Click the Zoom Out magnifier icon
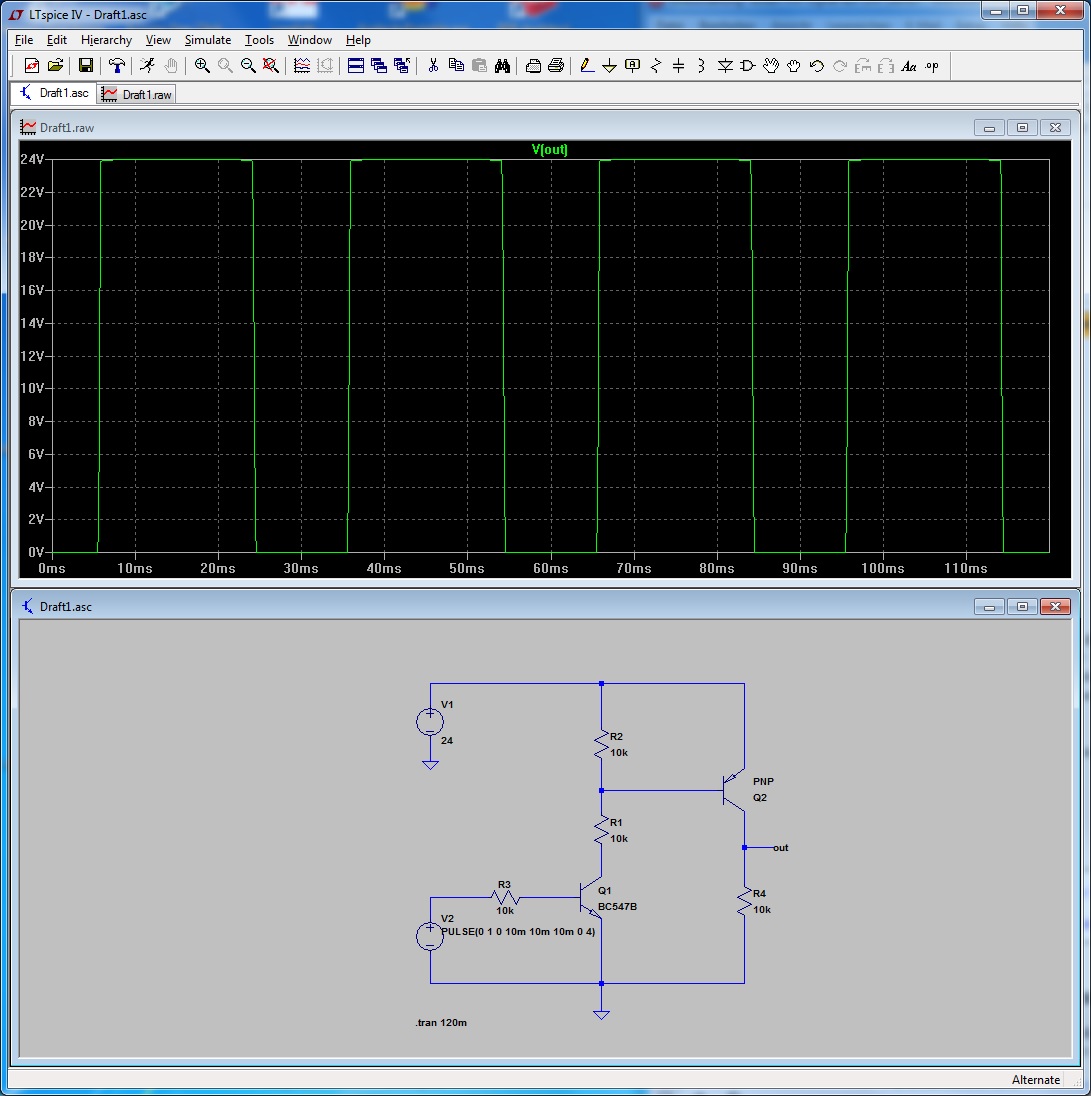 click(x=248, y=66)
